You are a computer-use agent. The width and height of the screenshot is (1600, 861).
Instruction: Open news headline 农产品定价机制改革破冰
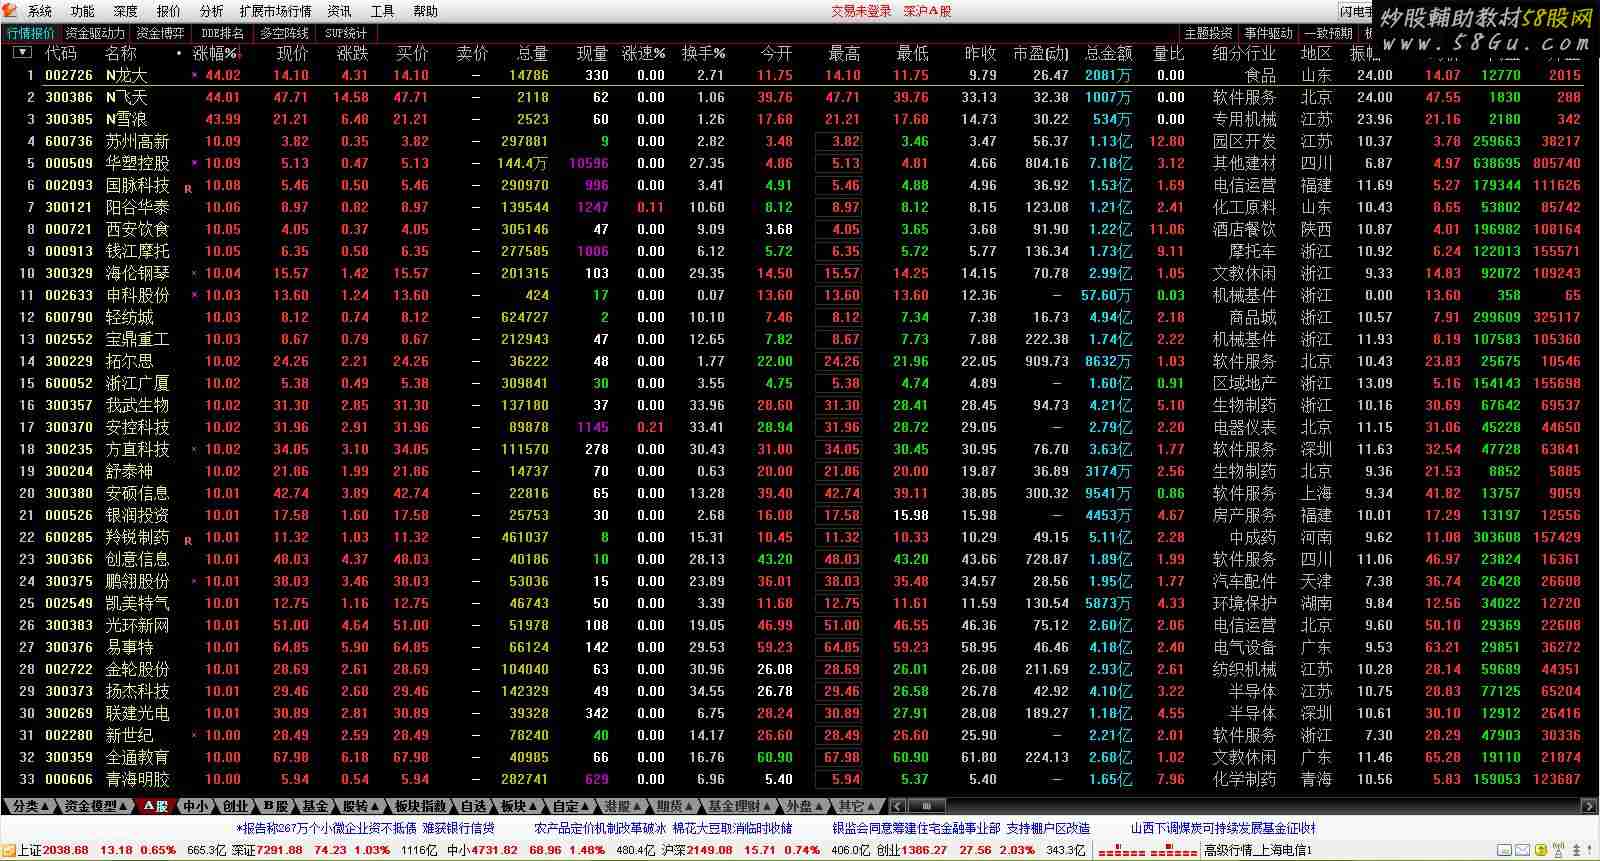pyautogui.click(x=600, y=828)
